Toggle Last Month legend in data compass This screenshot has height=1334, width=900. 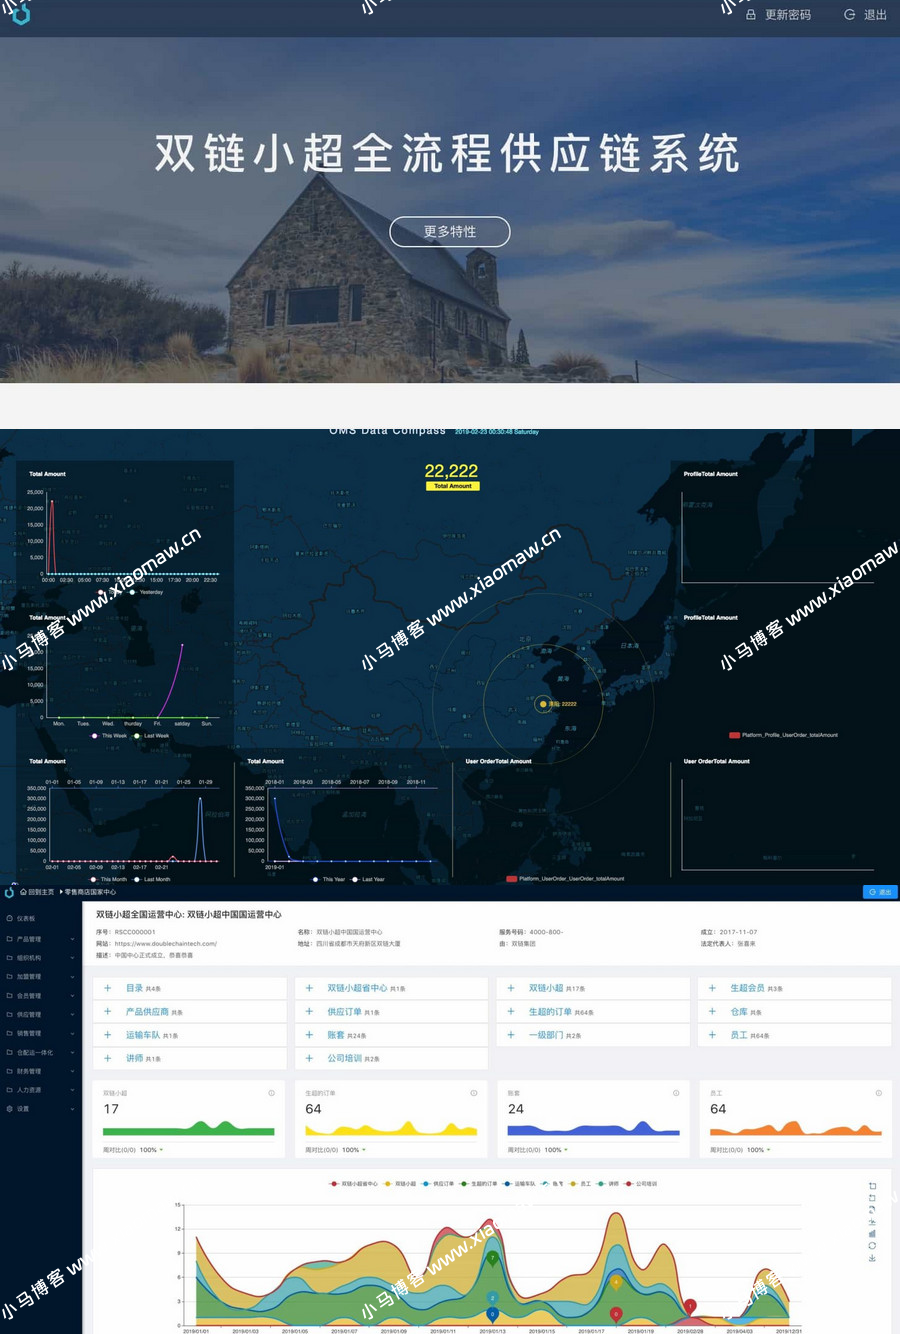(151, 880)
